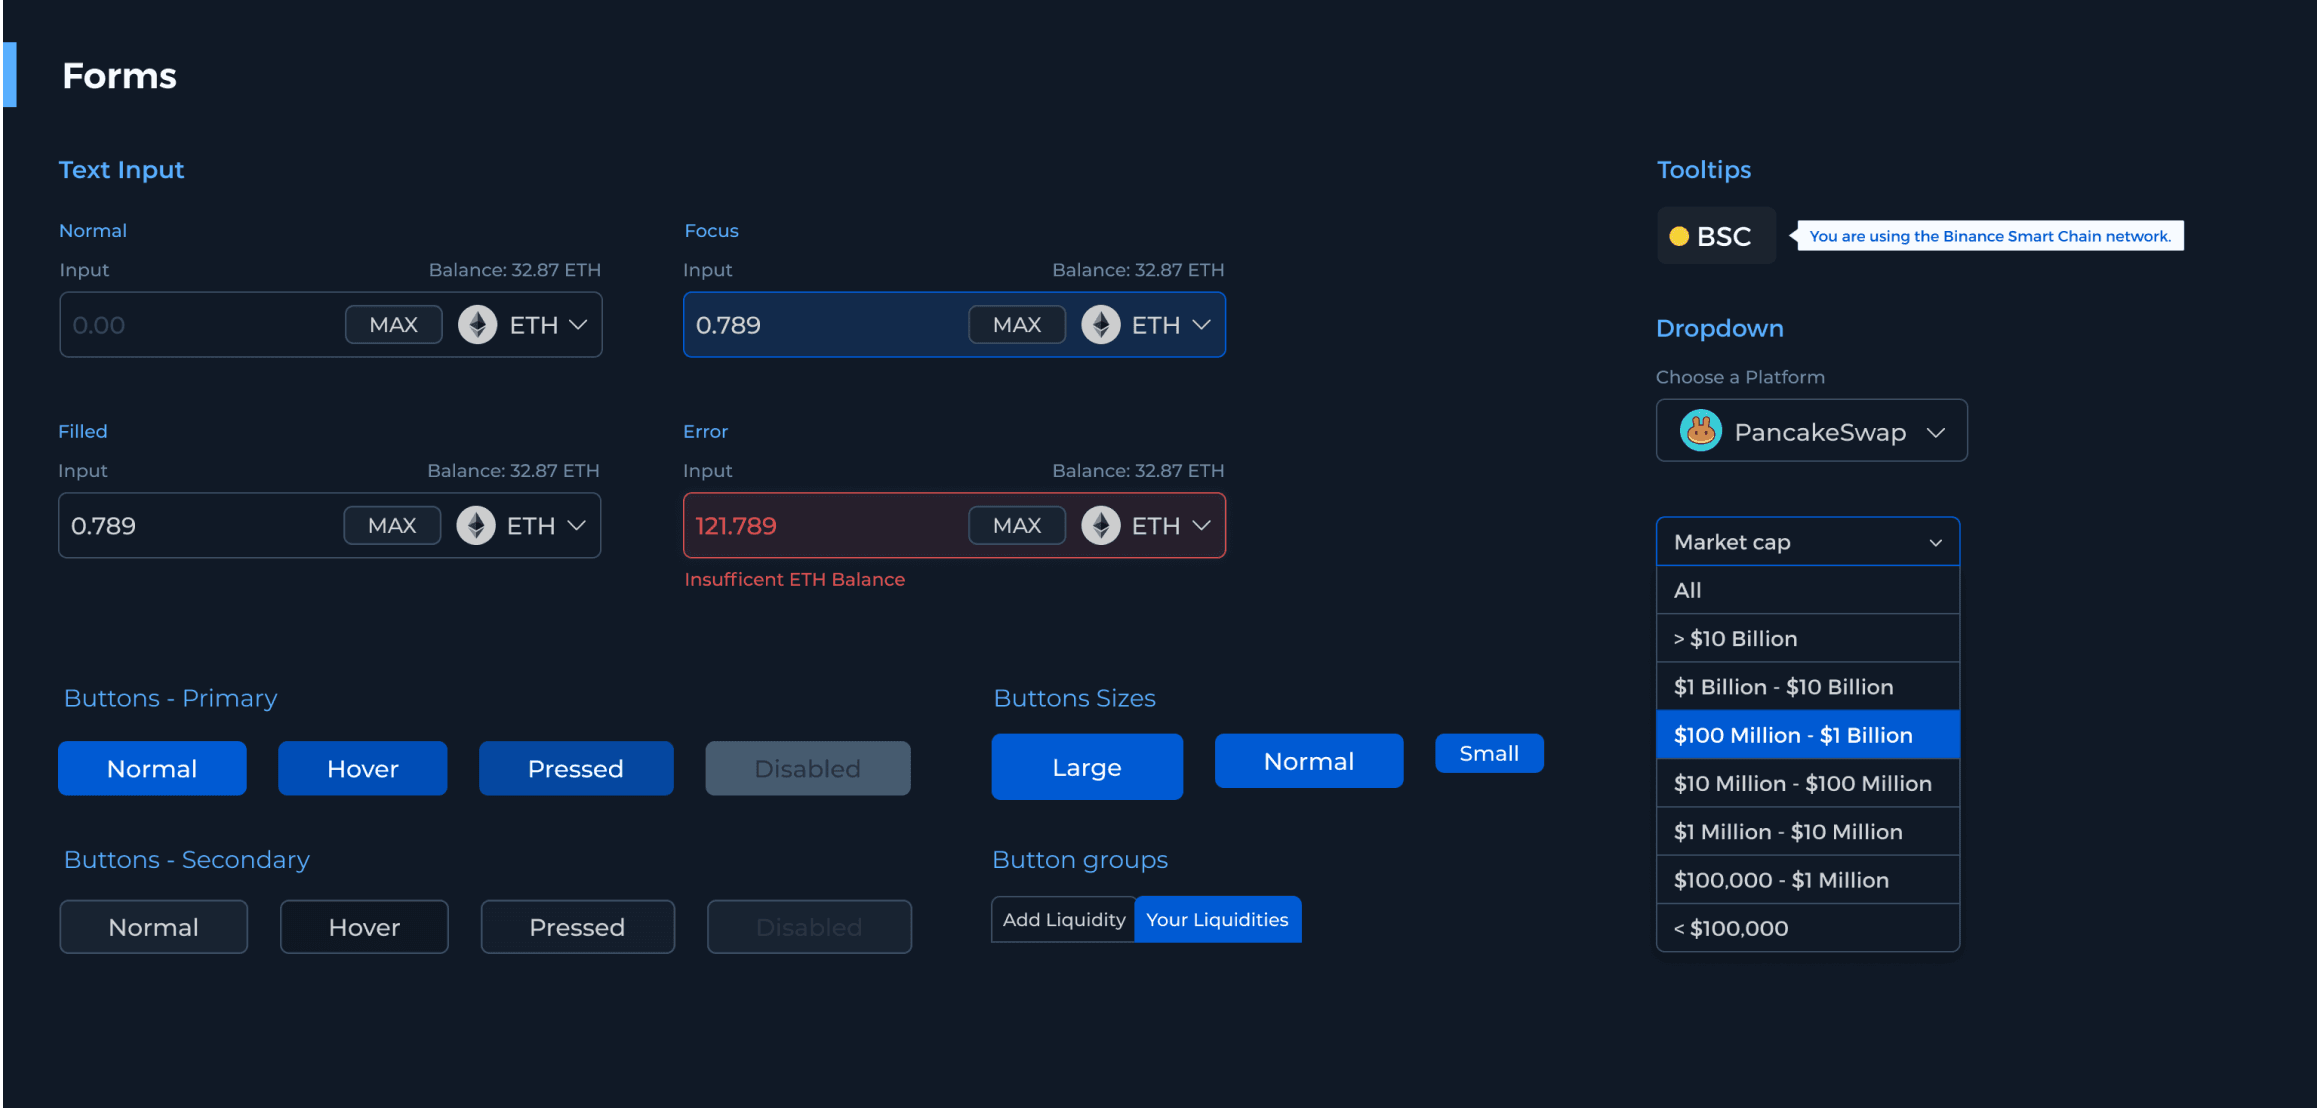The width and height of the screenshot is (2320, 1108).
Task: Click the Ethereum icon in the Filled input
Action: tap(476, 525)
